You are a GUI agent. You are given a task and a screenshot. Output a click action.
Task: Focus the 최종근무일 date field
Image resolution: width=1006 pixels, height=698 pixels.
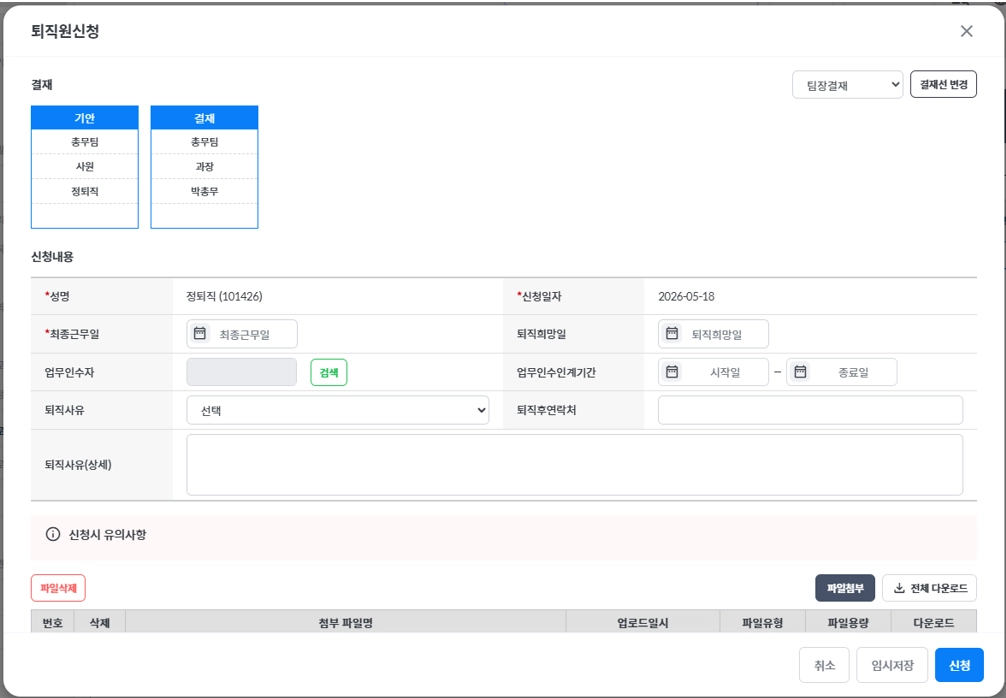[x=242, y=334]
